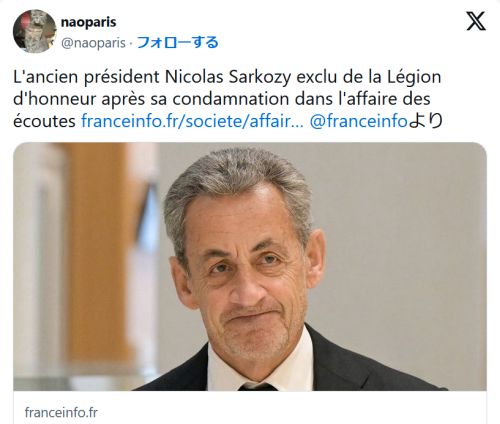Viewport: 500px width, 424px height.
Task: Click the tweet text mentioning Légion d'honneur
Action: point(228,99)
